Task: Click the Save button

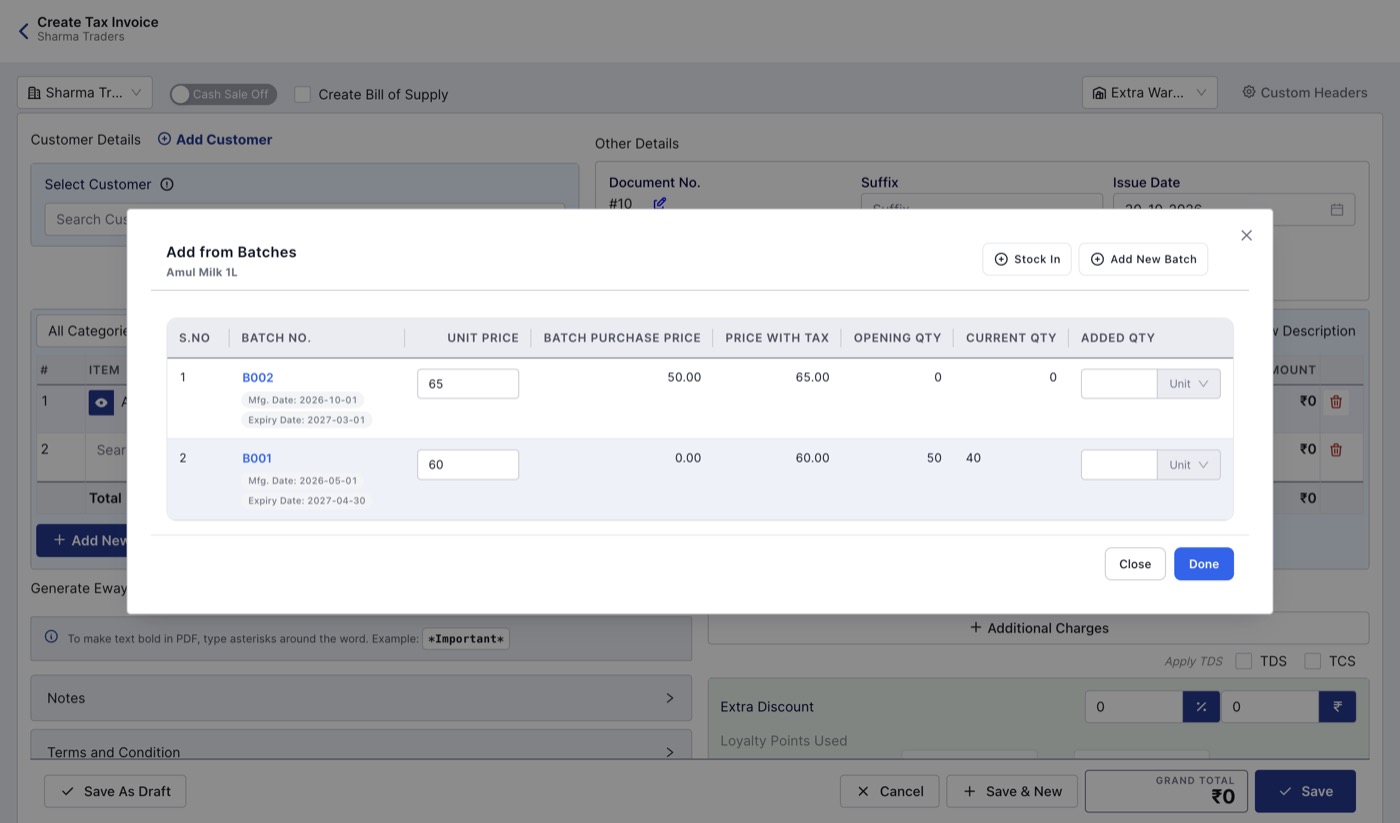Action: pyautogui.click(x=1305, y=791)
